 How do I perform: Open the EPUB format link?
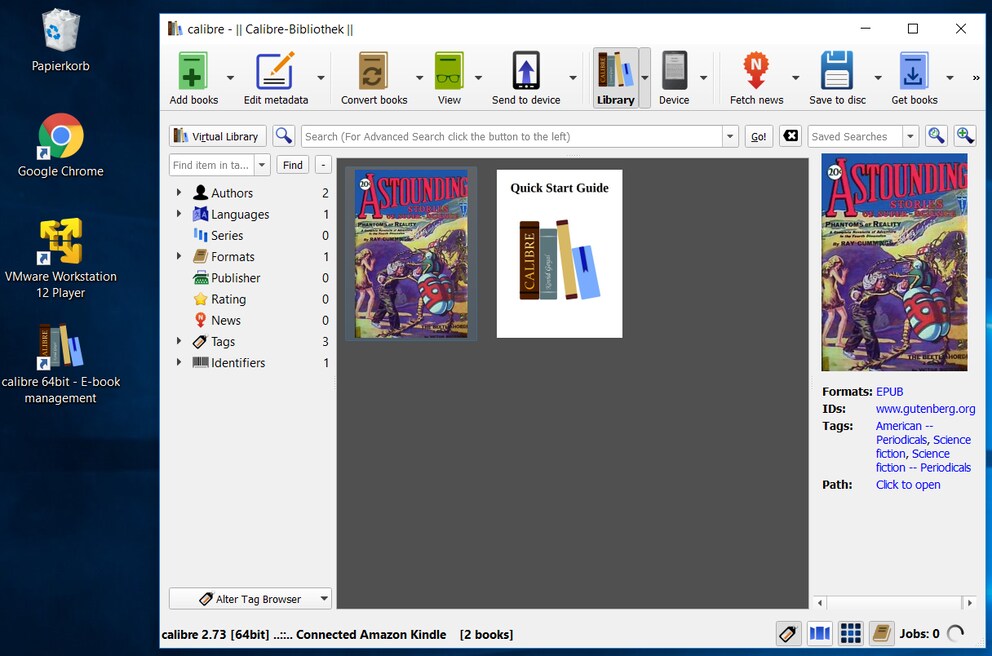coord(890,392)
